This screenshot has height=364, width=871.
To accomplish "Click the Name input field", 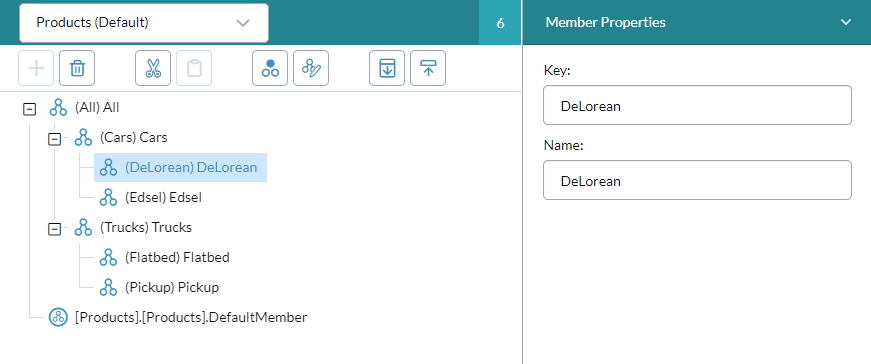I will pyautogui.click(x=697, y=180).
